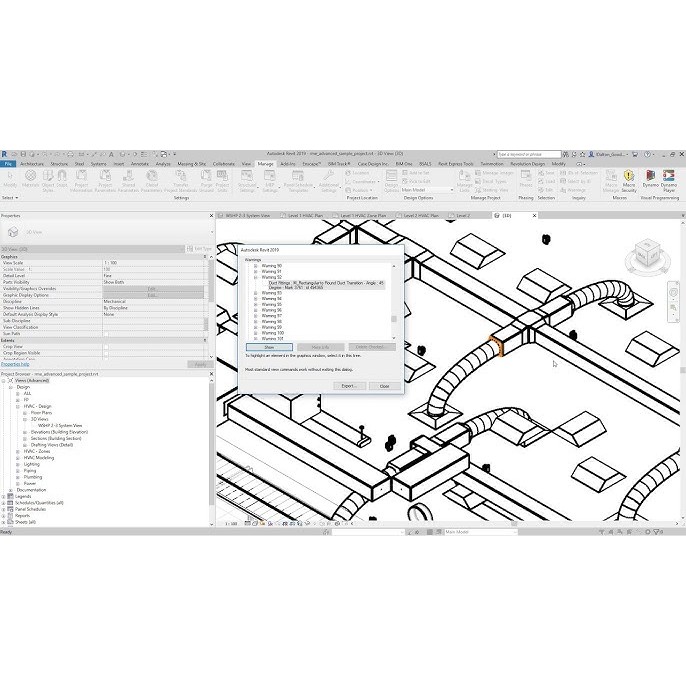Launch Dynamo
The height and width of the screenshot is (686, 686).
[x=651, y=179]
